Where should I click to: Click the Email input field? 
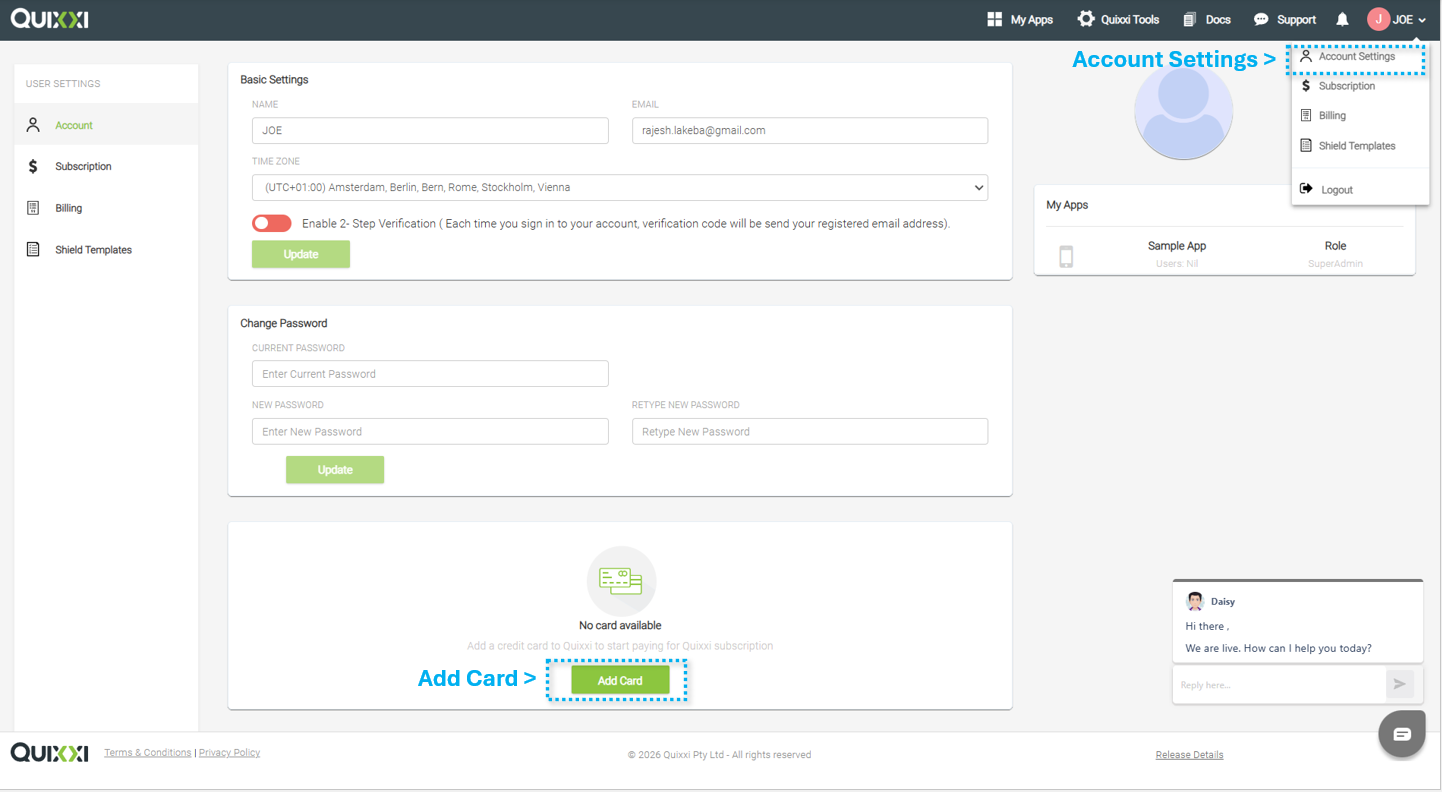810,130
